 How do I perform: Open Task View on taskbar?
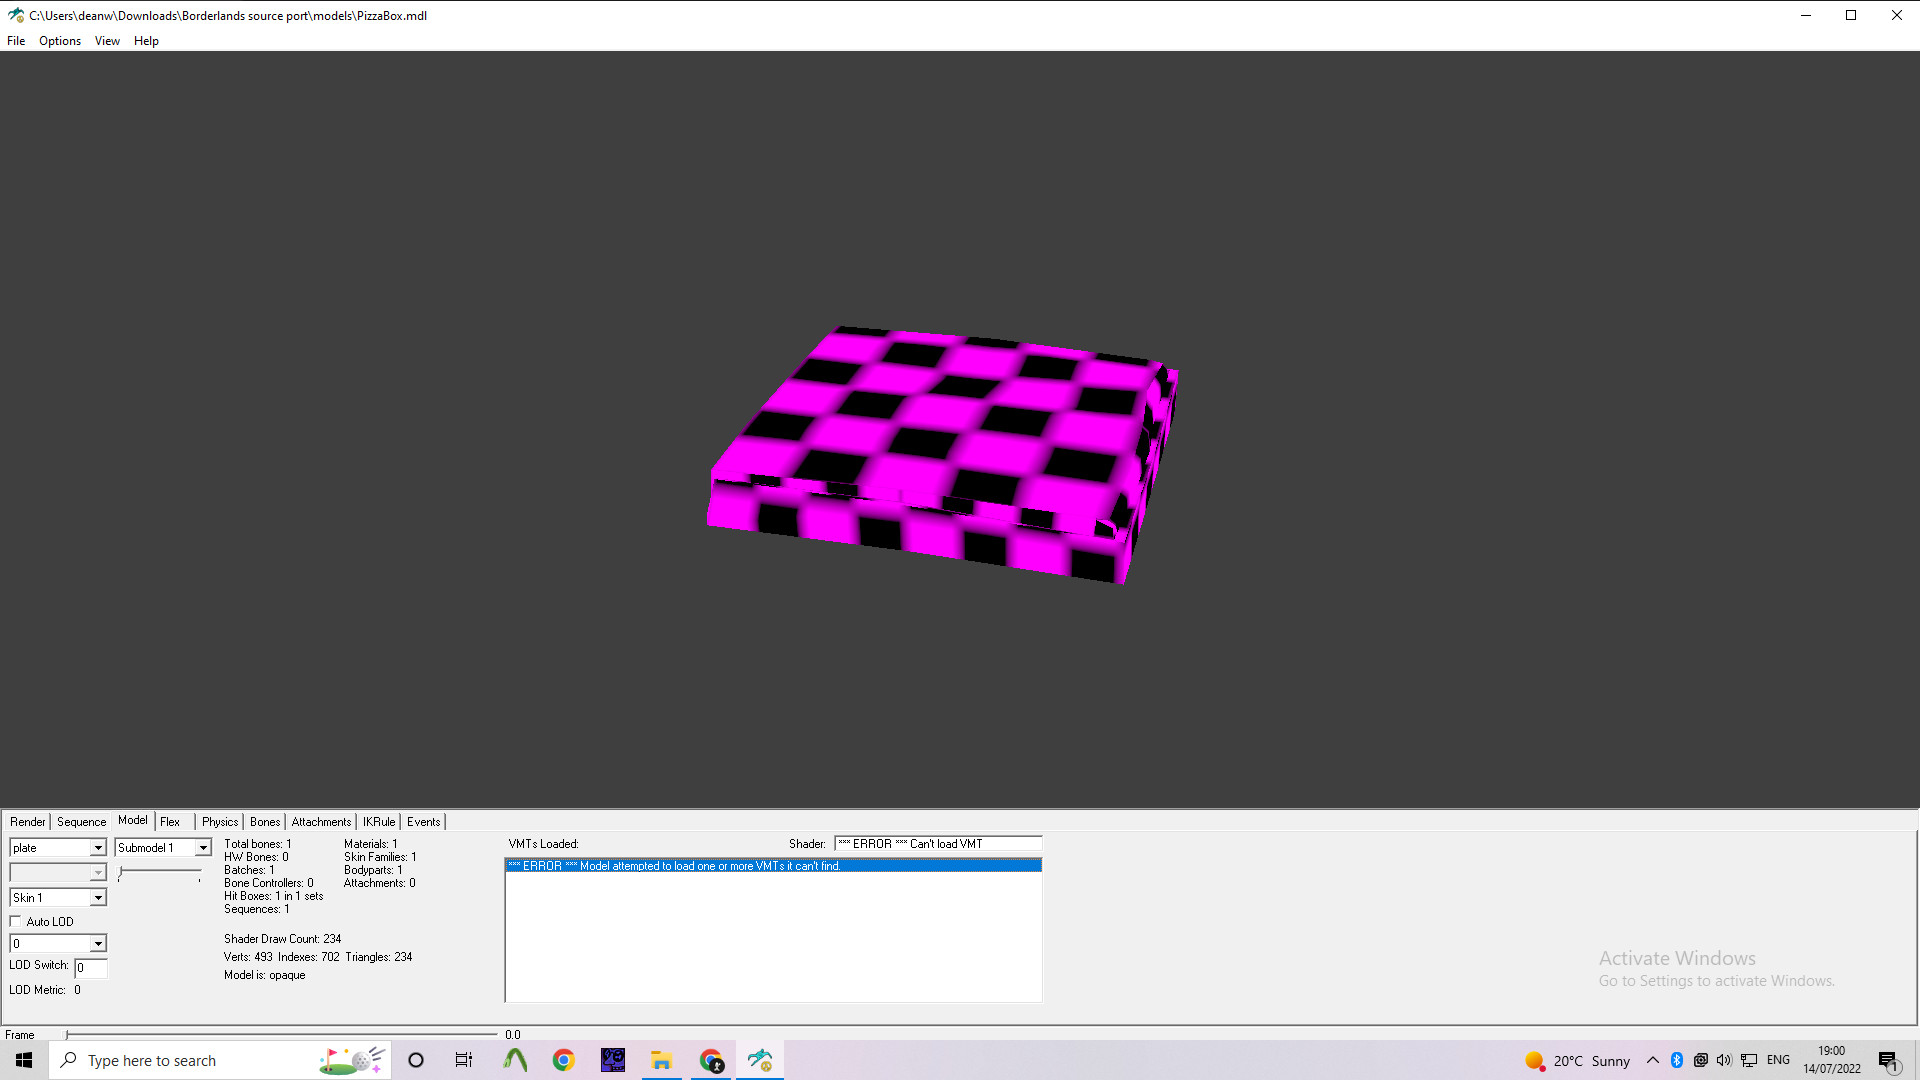[x=464, y=1060]
